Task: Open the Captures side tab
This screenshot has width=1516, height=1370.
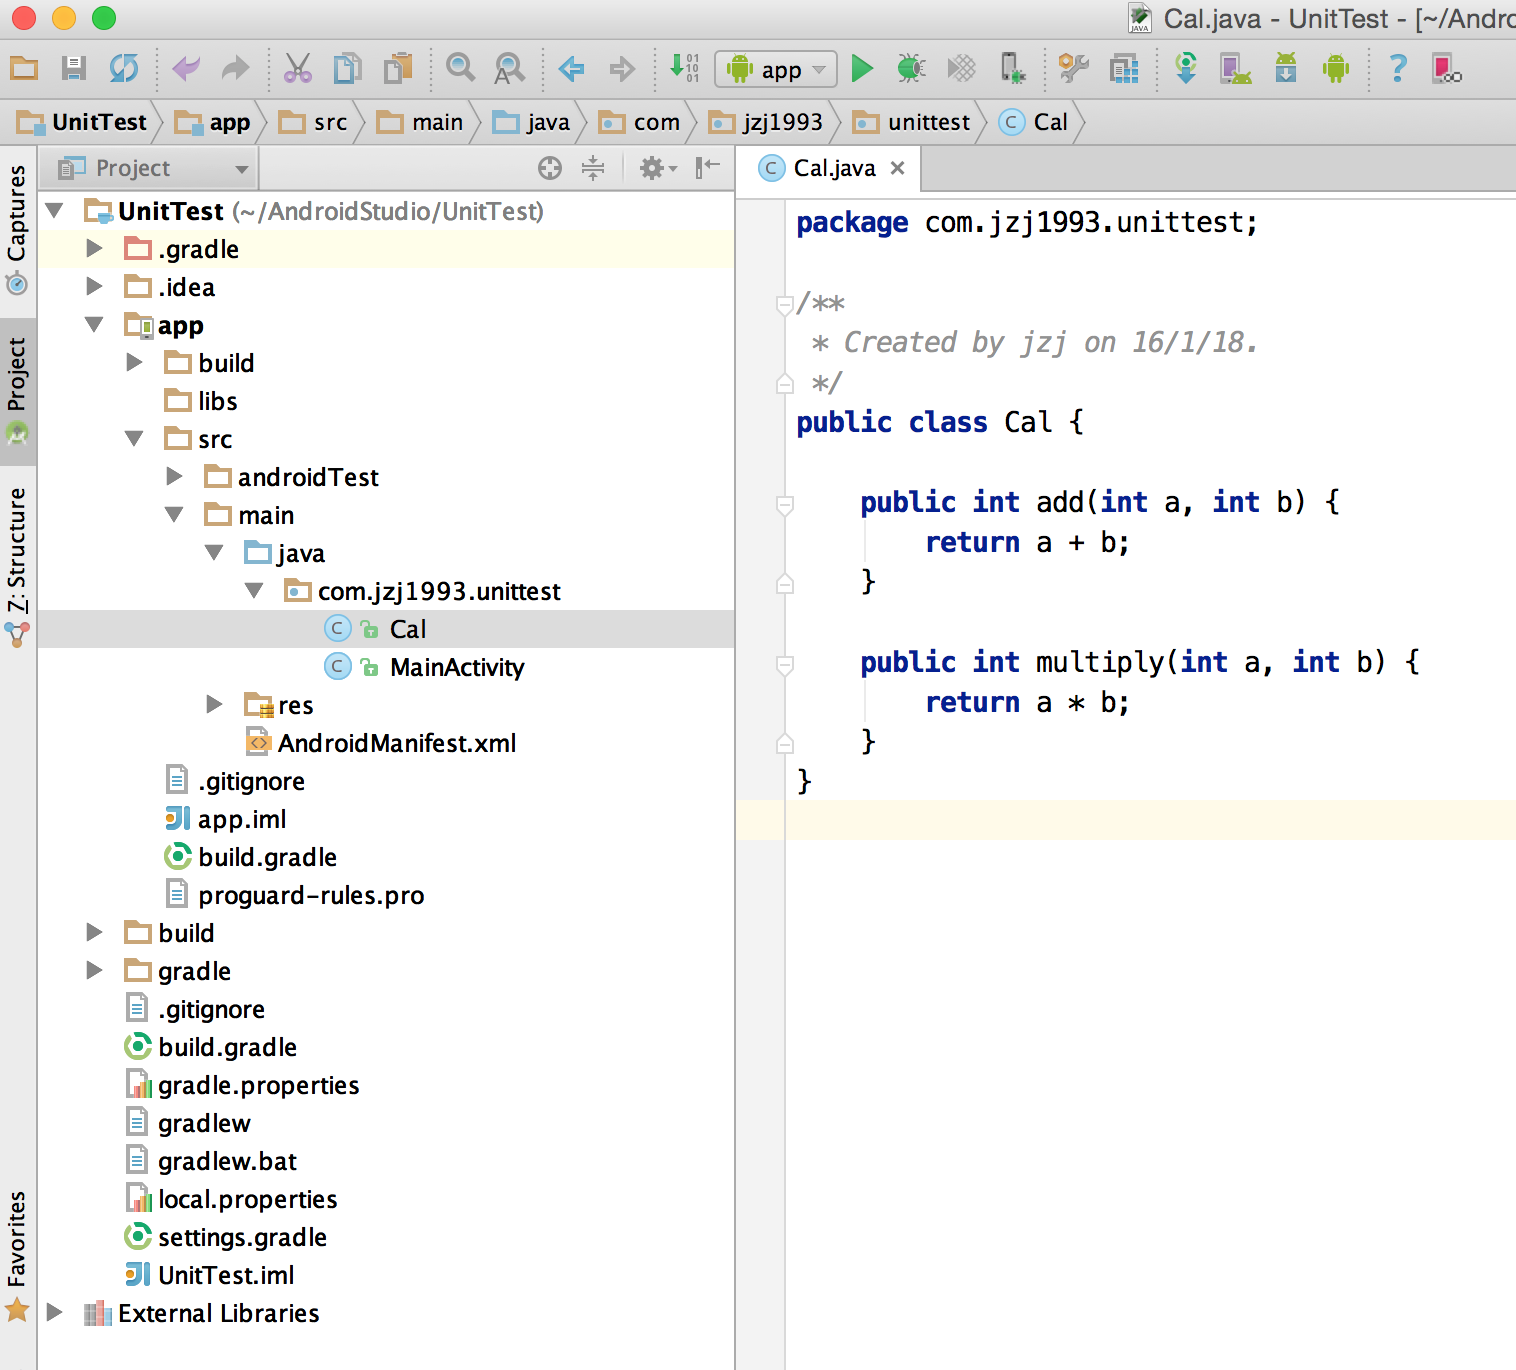Action: (x=17, y=228)
